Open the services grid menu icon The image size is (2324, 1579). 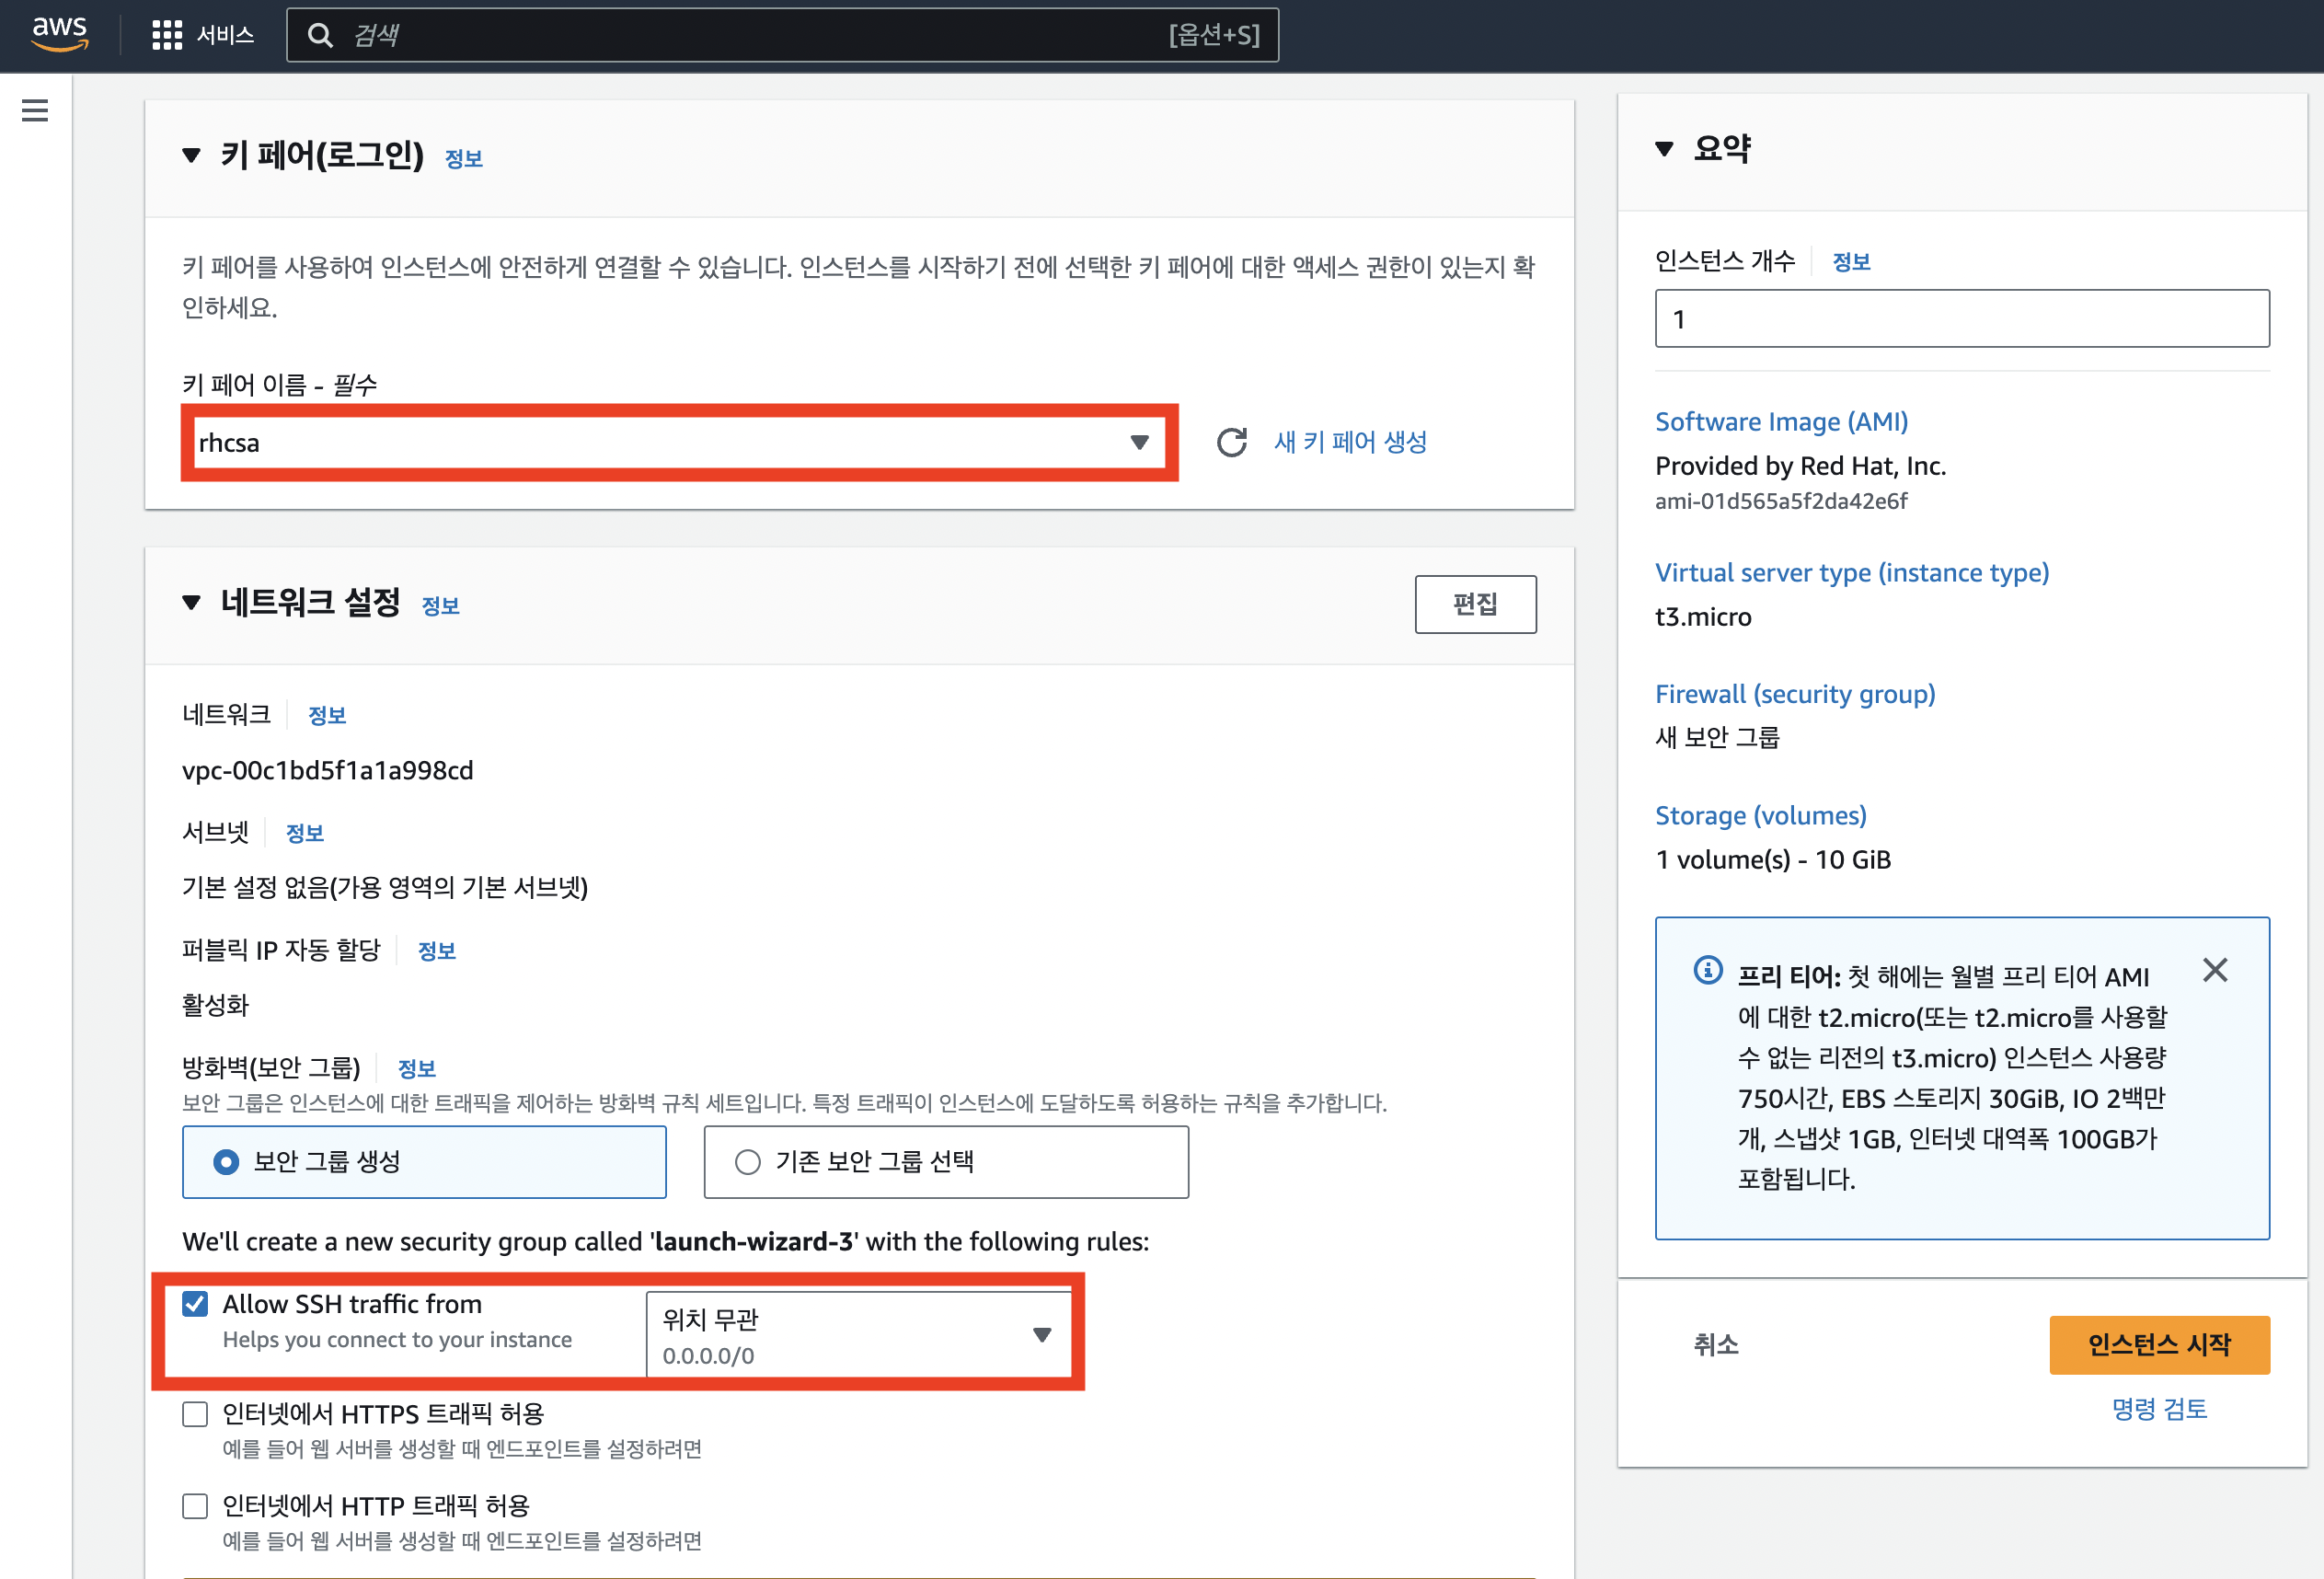point(166,35)
